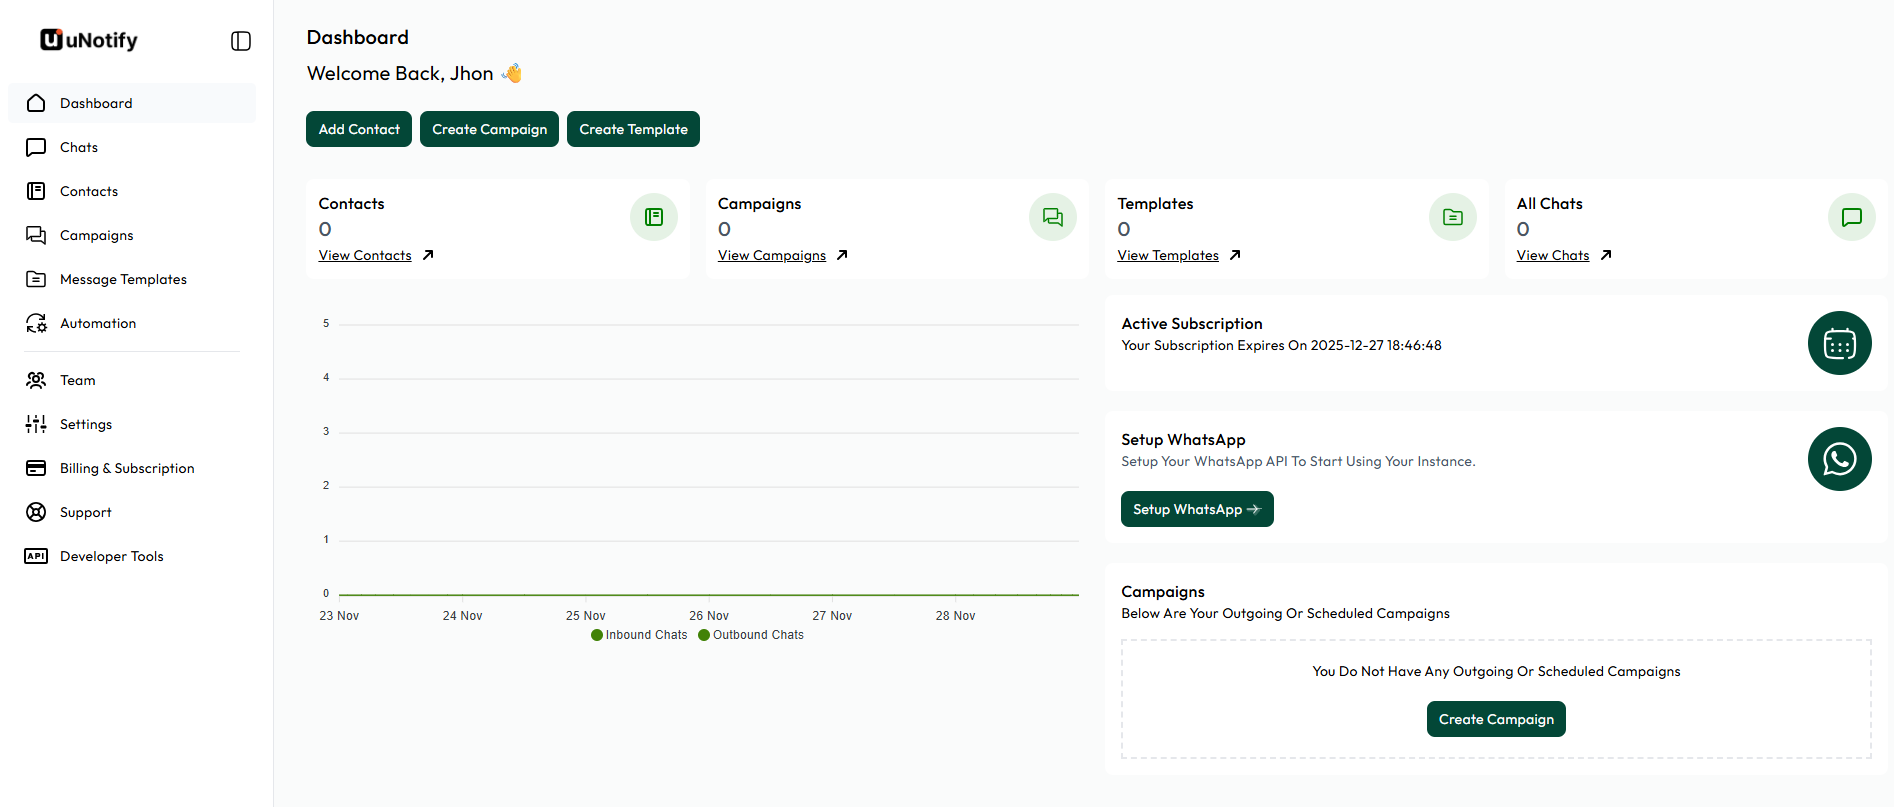Viewport: 1894px width, 807px height.
Task: Toggle Inbound Chats legend in chart
Action: pyautogui.click(x=640, y=635)
